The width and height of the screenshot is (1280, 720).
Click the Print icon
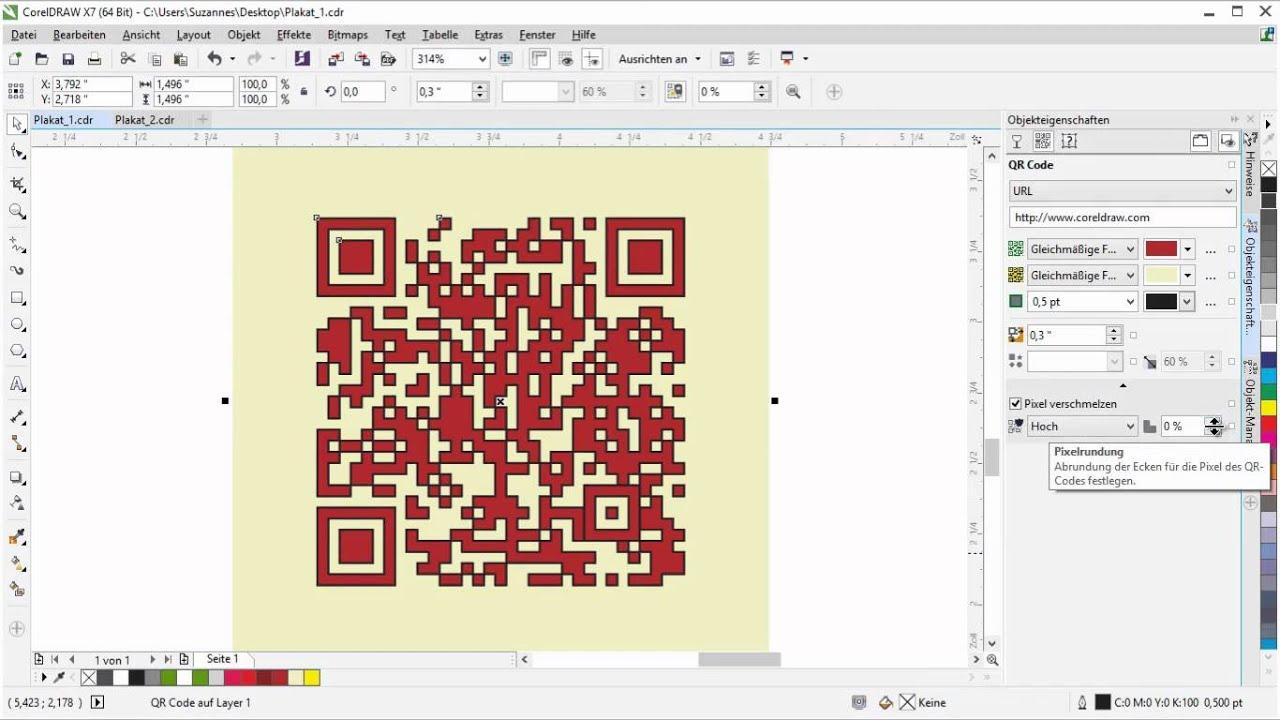[94, 59]
